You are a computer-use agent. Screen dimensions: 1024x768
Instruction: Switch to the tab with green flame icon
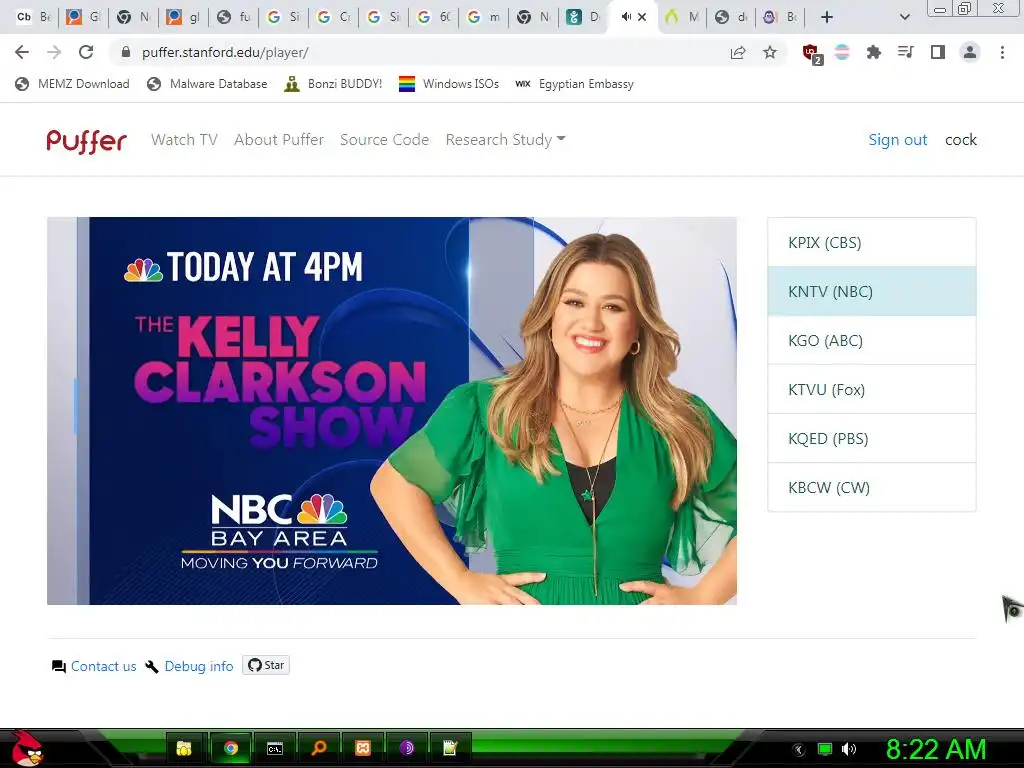point(682,17)
